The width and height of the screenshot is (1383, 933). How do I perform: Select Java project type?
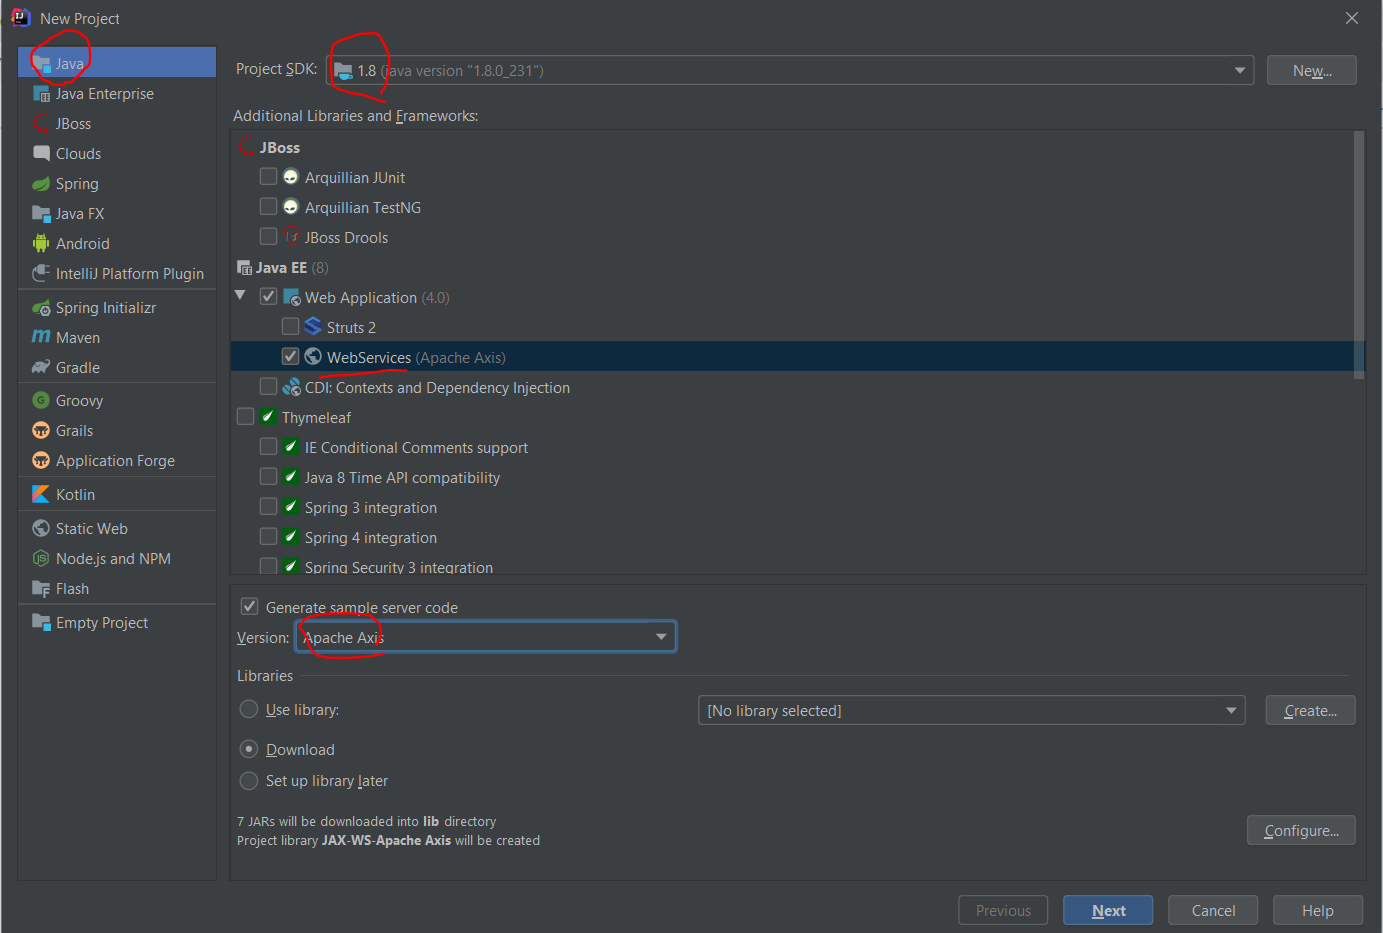tap(117, 63)
